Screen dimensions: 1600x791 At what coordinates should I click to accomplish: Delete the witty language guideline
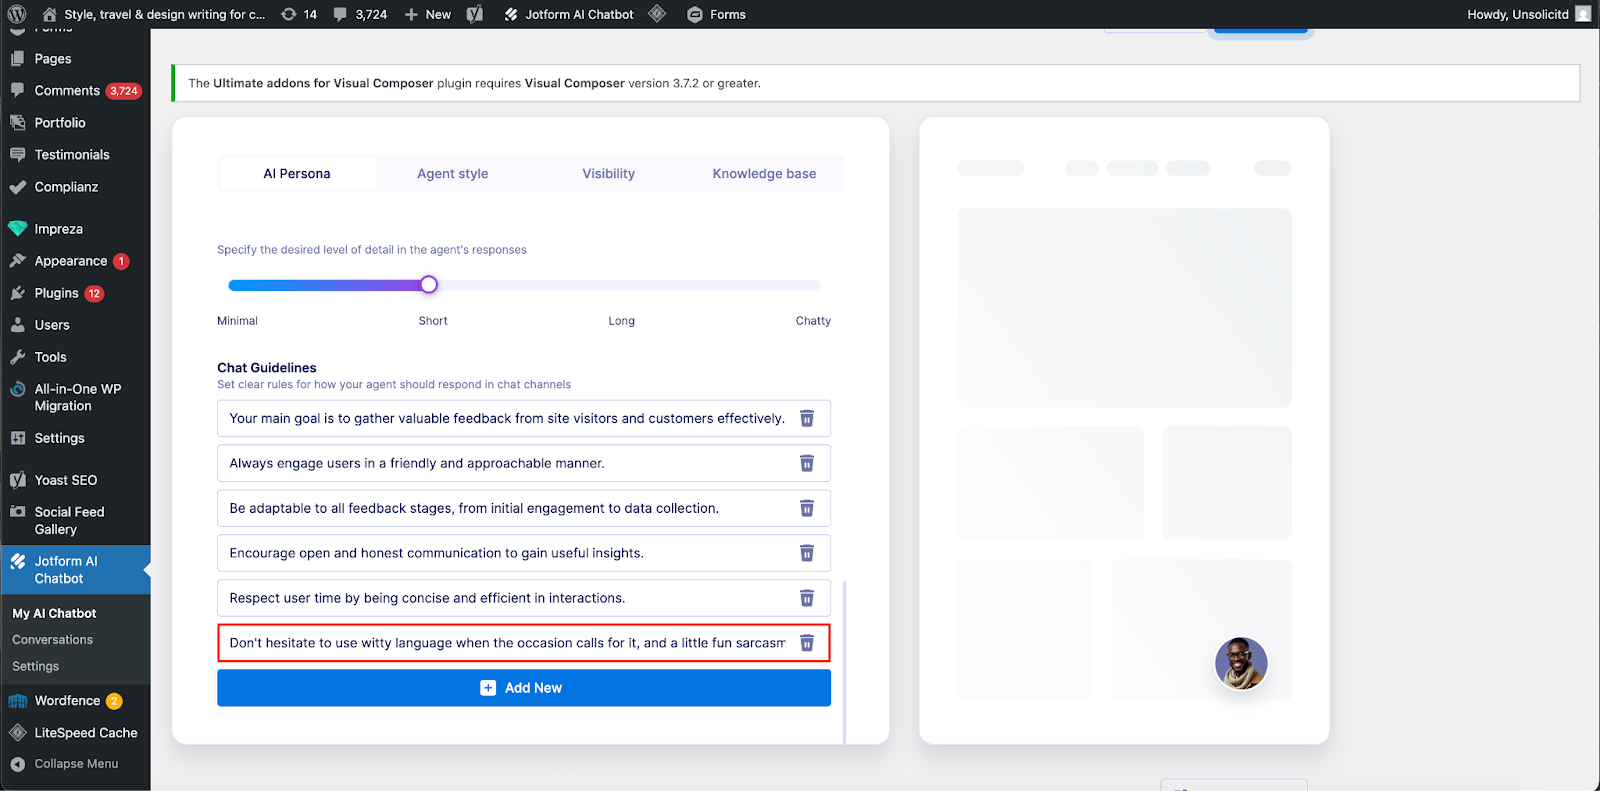pos(806,643)
